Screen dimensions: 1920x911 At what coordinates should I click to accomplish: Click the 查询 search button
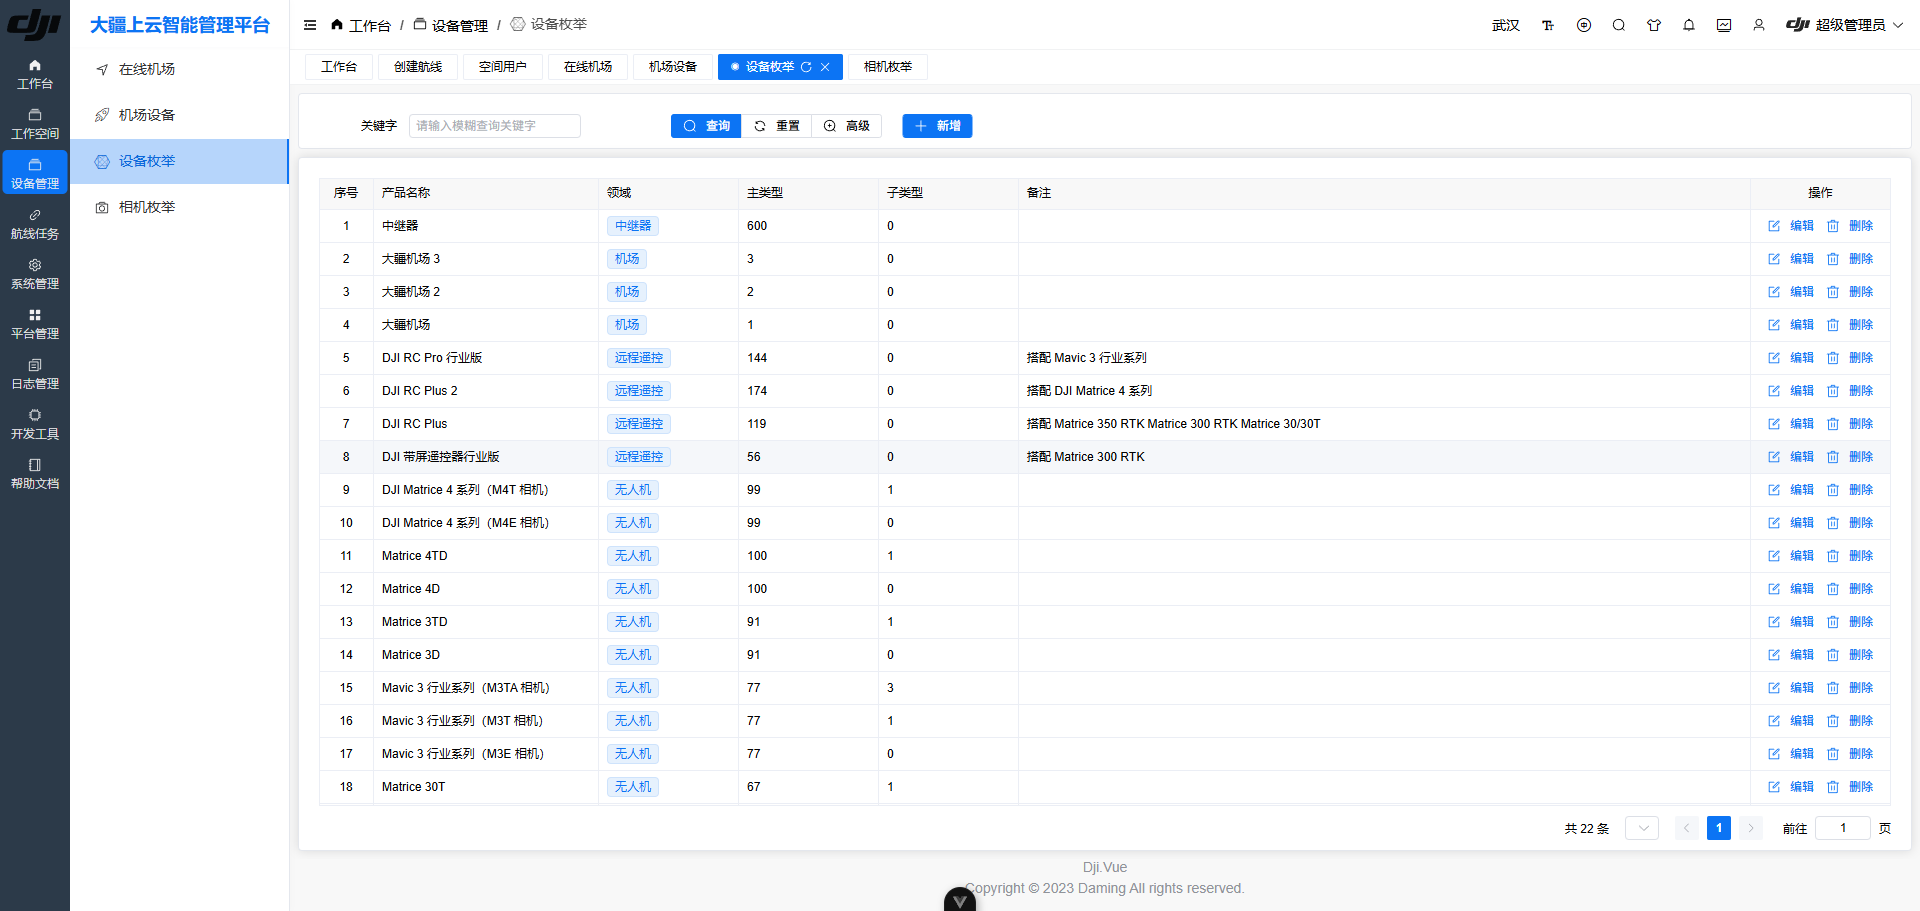[x=706, y=126]
